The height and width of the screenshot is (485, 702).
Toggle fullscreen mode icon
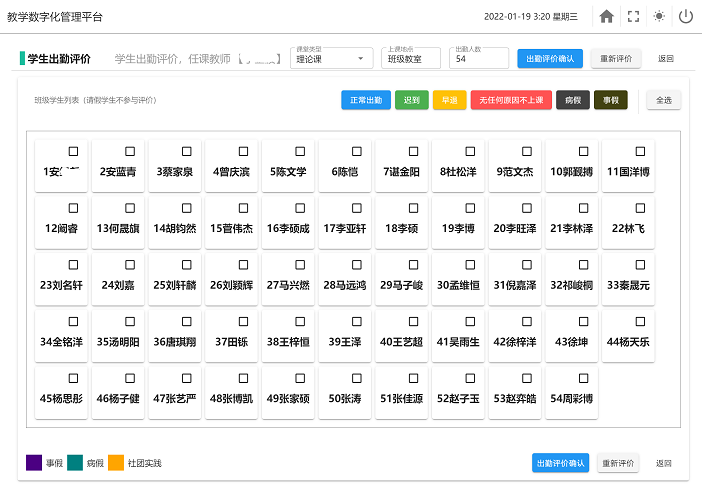click(x=633, y=16)
